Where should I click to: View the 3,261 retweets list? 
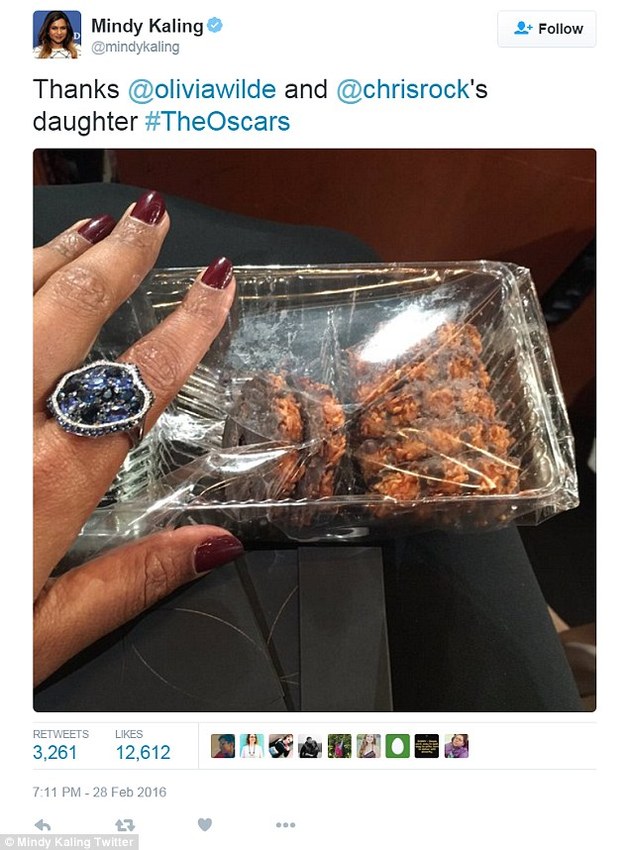pos(60,745)
